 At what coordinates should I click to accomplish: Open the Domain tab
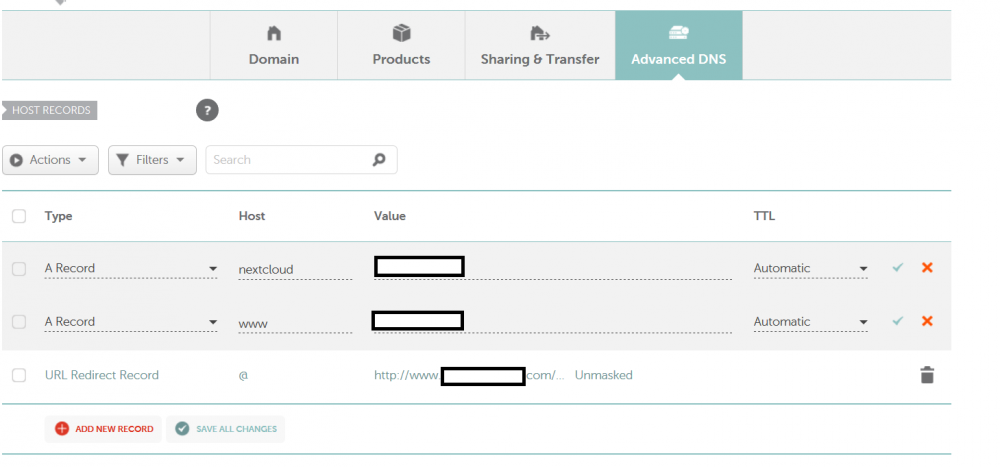click(274, 45)
